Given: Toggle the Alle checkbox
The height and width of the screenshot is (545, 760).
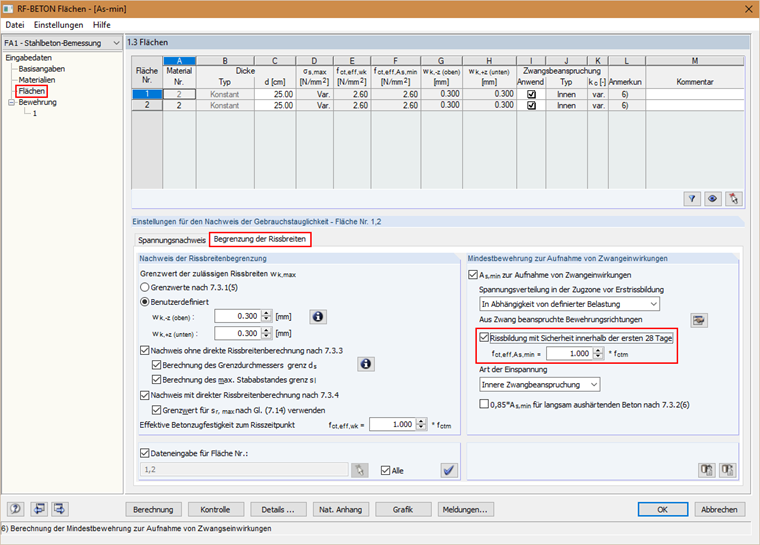Looking at the screenshot, I should [x=385, y=470].
